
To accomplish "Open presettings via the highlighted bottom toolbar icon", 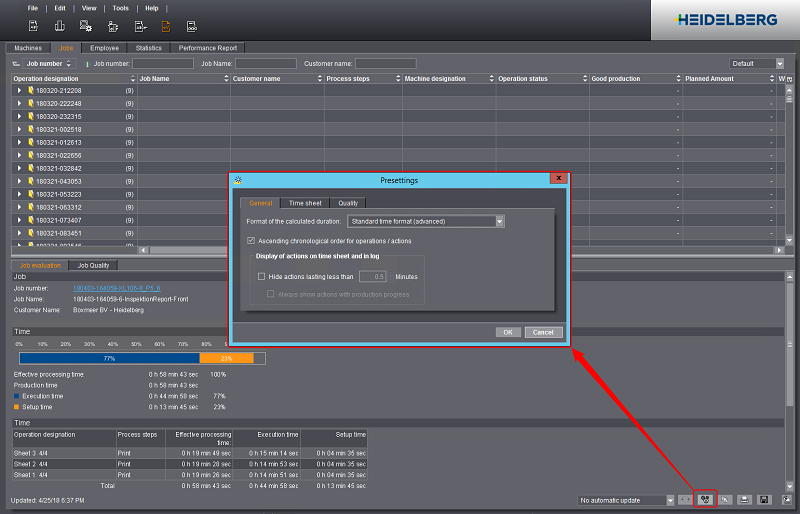I will tap(705, 499).
